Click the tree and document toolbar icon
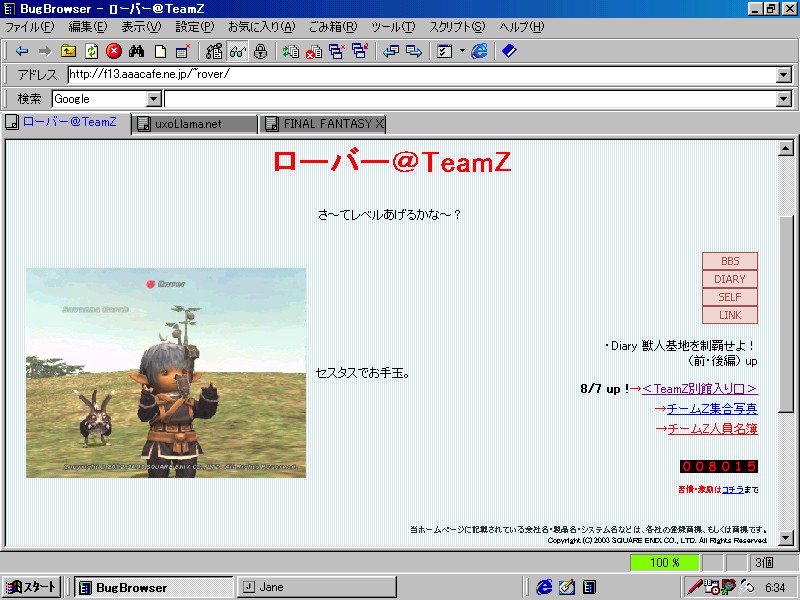The height and width of the screenshot is (600, 800). point(214,51)
